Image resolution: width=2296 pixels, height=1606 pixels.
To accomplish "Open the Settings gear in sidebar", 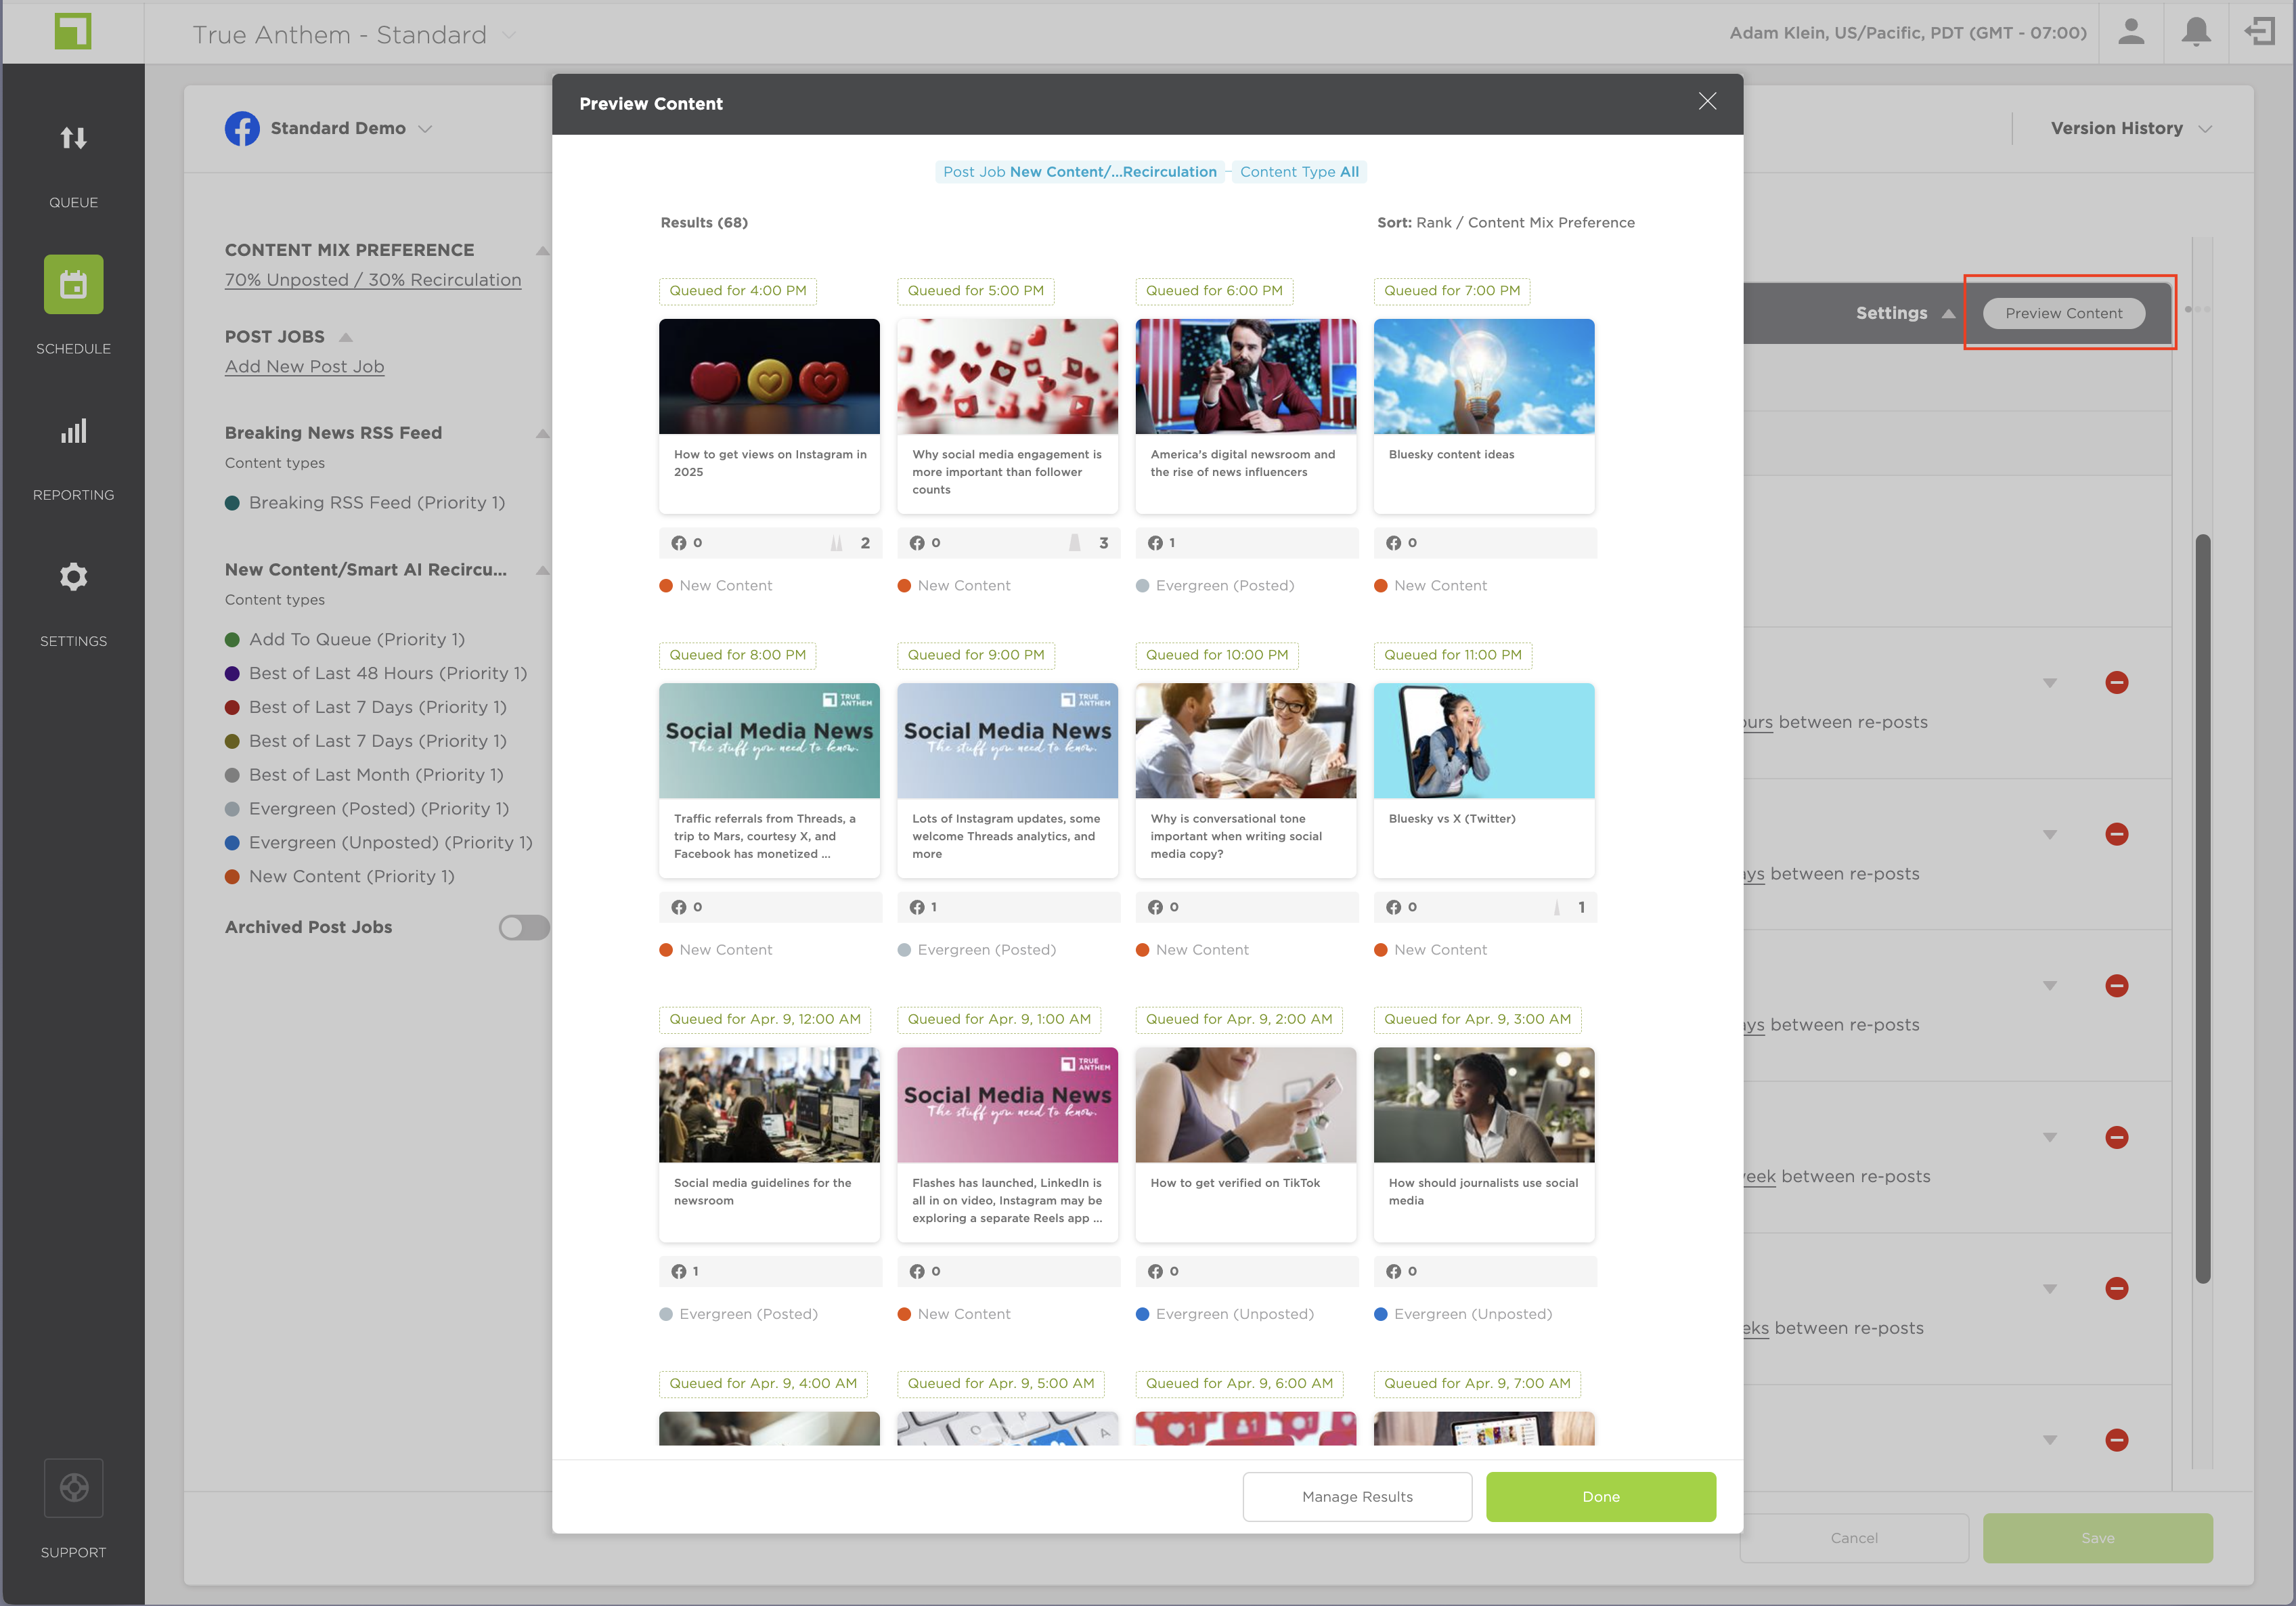I will (73, 577).
